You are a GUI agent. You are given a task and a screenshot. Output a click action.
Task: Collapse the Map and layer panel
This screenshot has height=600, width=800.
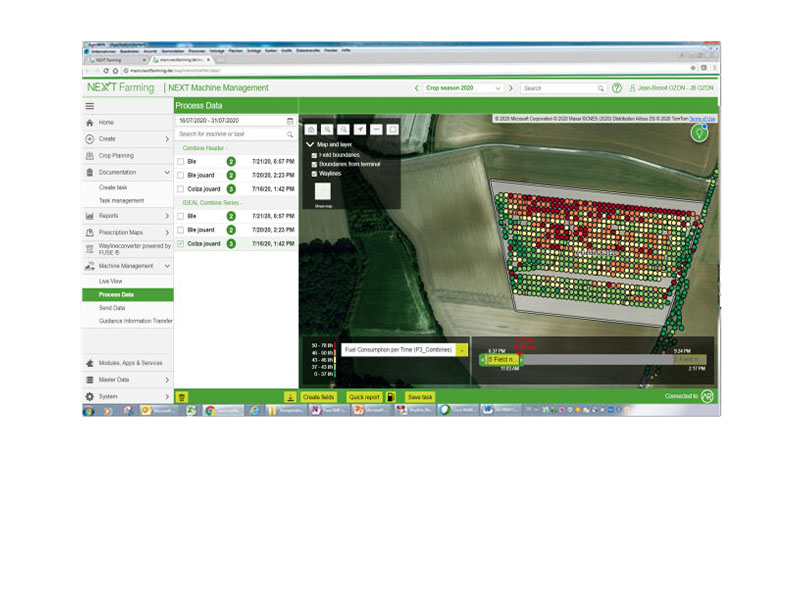click(310, 144)
